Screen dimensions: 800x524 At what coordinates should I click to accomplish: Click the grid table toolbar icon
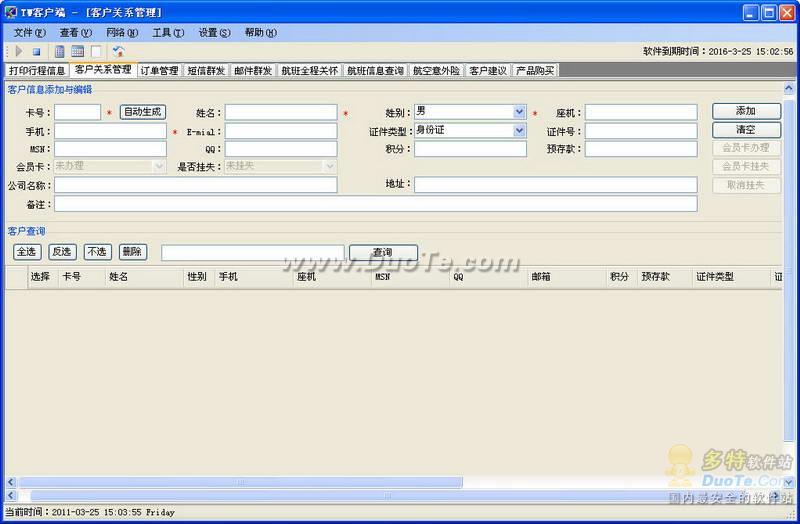tap(78, 51)
